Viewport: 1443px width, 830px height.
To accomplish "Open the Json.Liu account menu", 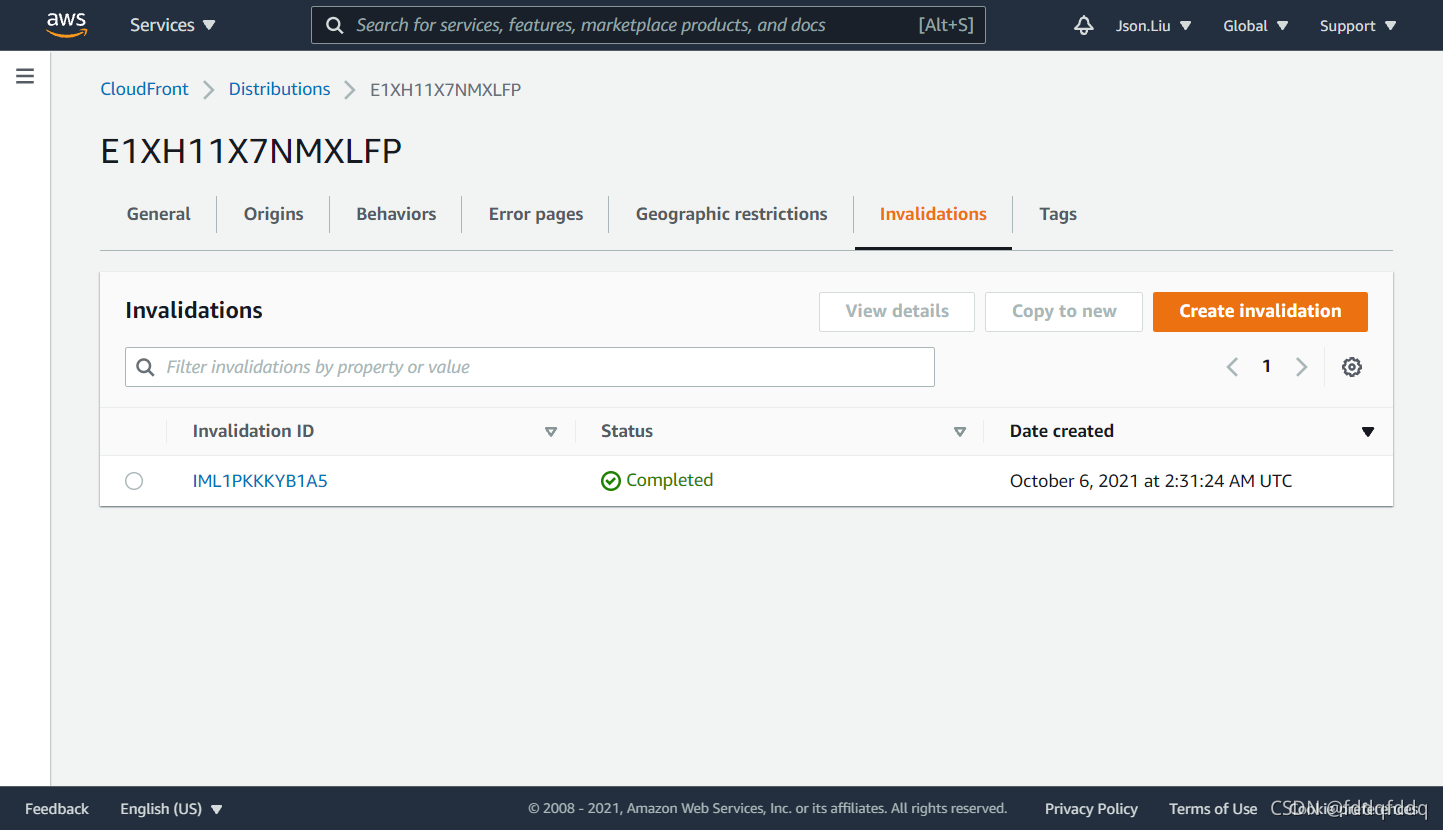I will pos(1154,26).
